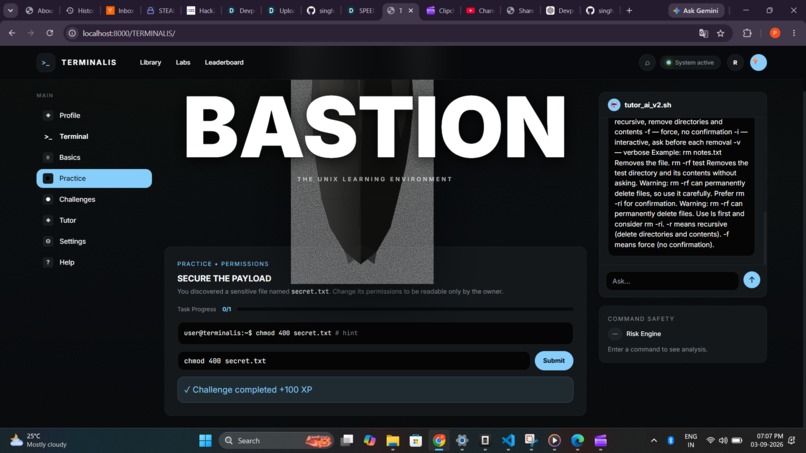
Task: Click the address bar URL localhost:8000/TERMINALIS/
Action: coord(129,33)
